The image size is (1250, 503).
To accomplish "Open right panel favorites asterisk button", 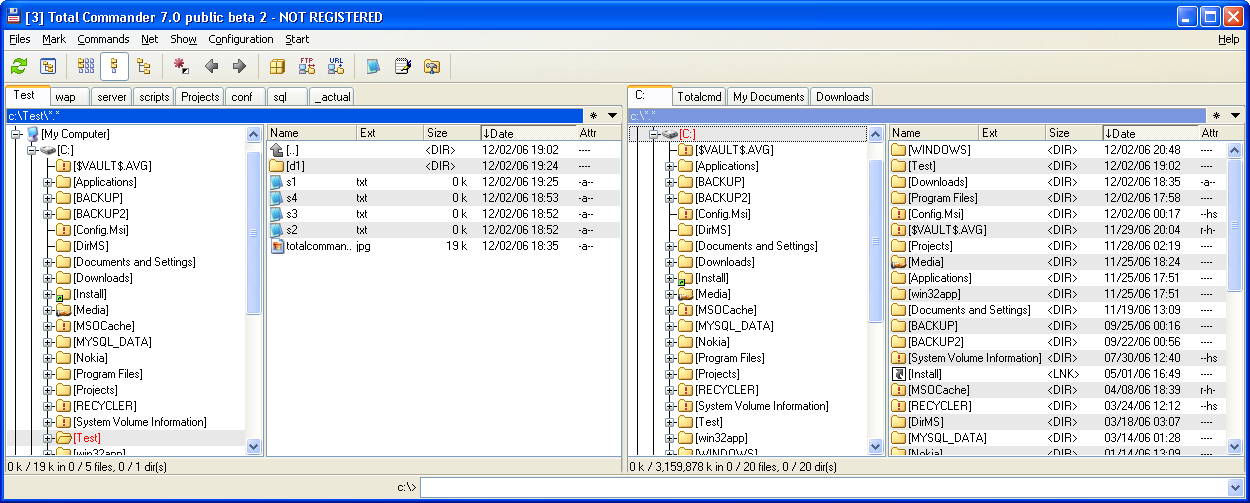I will [x=1215, y=116].
